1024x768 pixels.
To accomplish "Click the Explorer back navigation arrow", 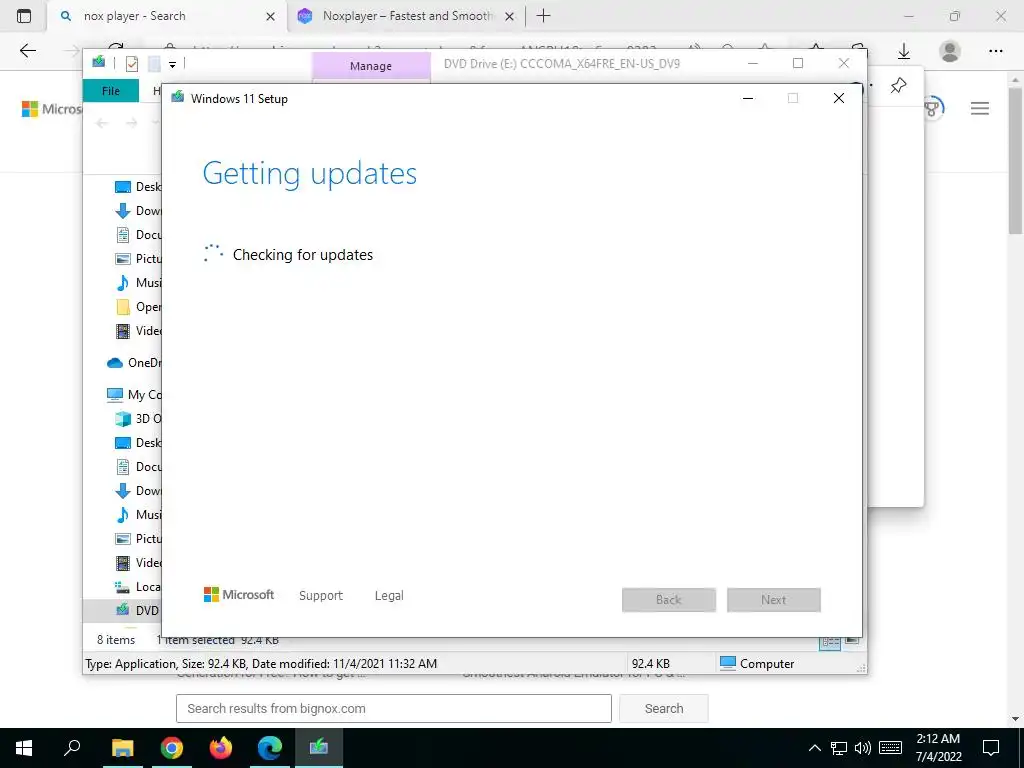I will click(102, 123).
